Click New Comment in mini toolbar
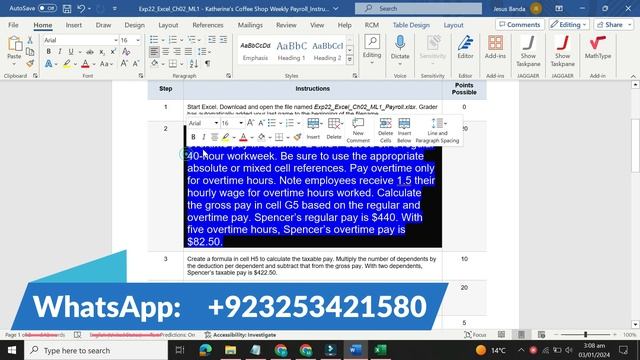 (358, 130)
